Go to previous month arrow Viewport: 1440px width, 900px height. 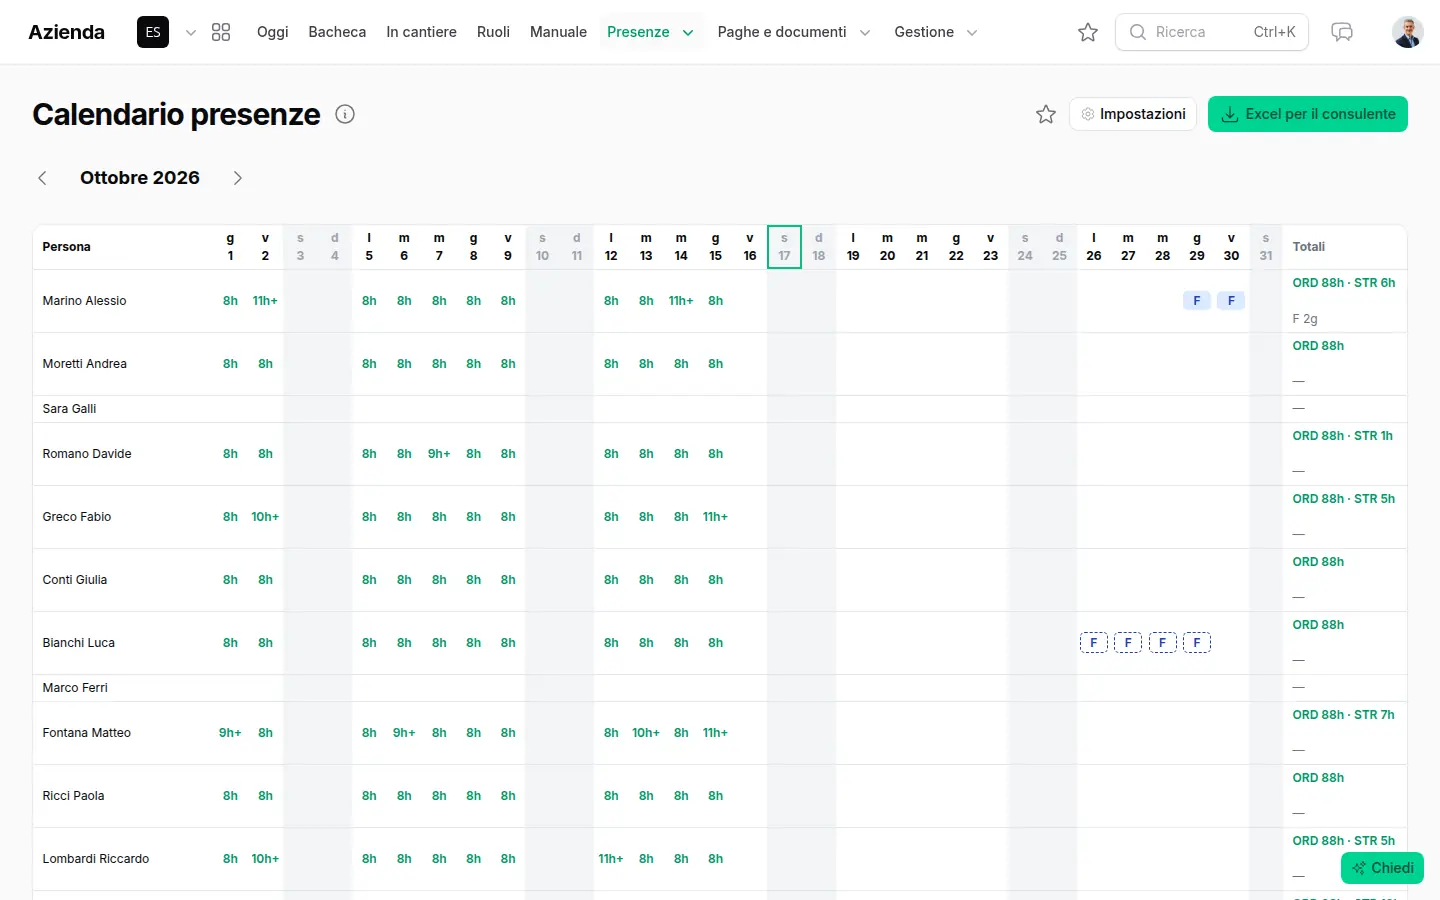click(42, 178)
